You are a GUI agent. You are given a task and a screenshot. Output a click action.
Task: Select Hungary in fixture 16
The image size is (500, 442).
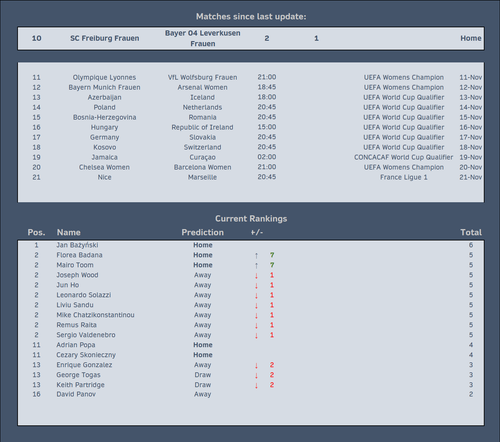click(104, 127)
